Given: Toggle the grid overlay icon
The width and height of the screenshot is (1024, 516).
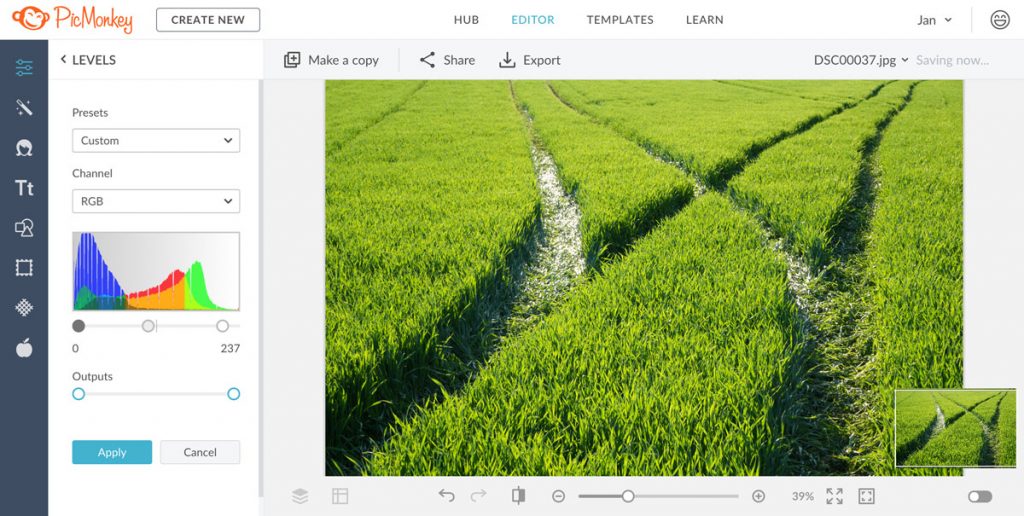Looking at the screenshot, I should click(340, 496).
